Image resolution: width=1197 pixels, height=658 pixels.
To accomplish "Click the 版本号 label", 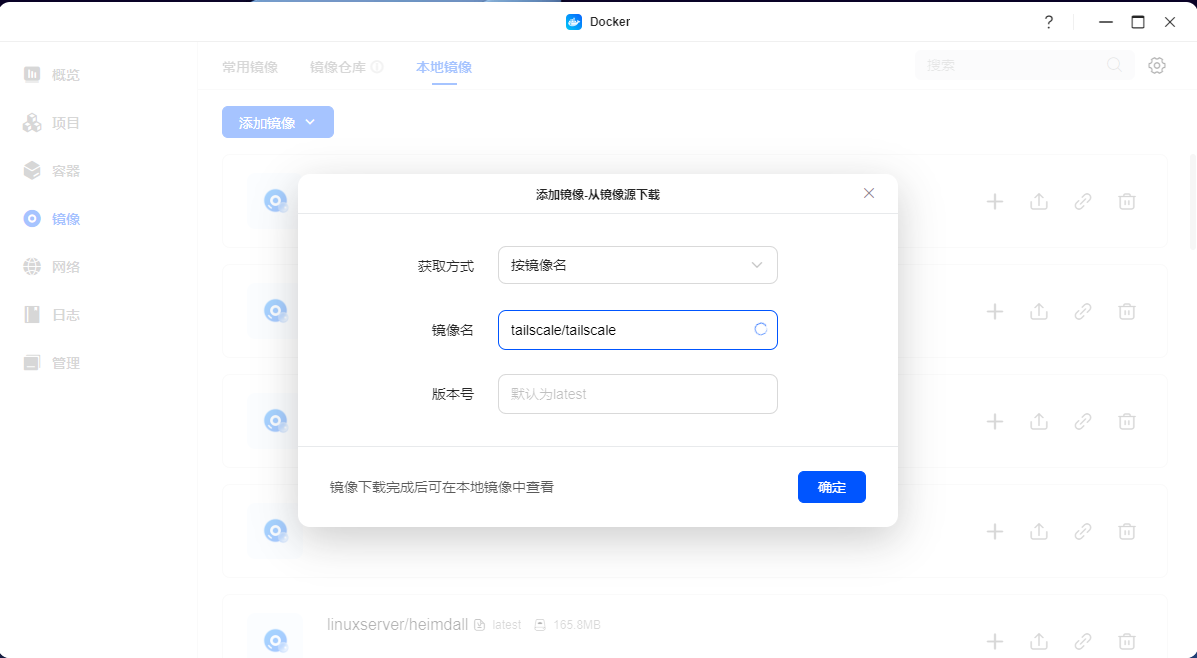I will coord(453,395).
